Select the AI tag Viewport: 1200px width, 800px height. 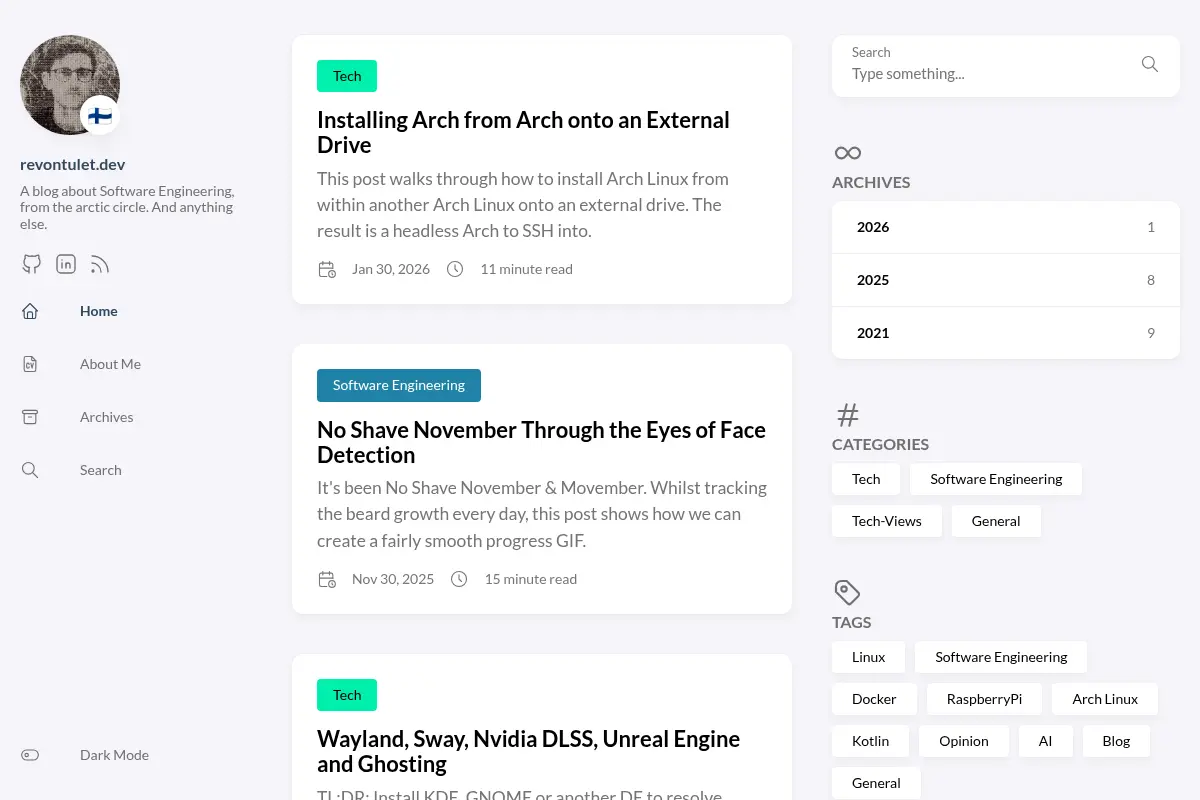(1045, 741)
